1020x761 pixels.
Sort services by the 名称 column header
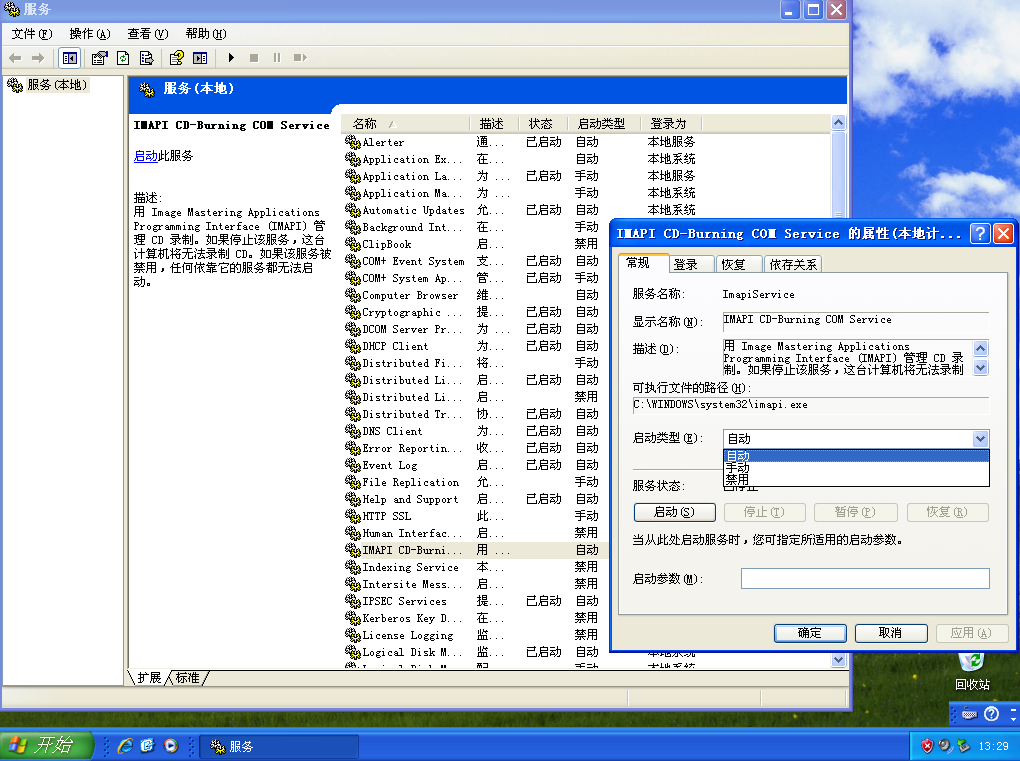pos(406,124)
